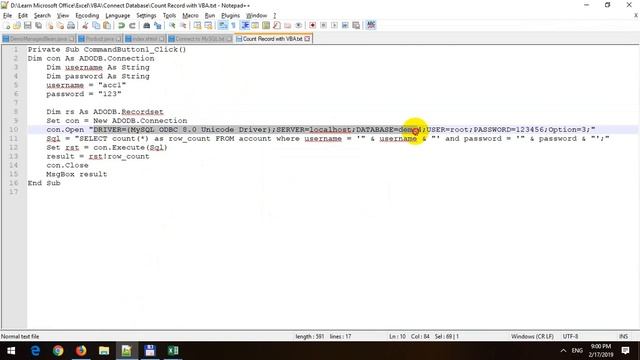Click the UTF-8 encoding status entry
Viewport: 640px width, 360px height.
(x=571, y=336)
